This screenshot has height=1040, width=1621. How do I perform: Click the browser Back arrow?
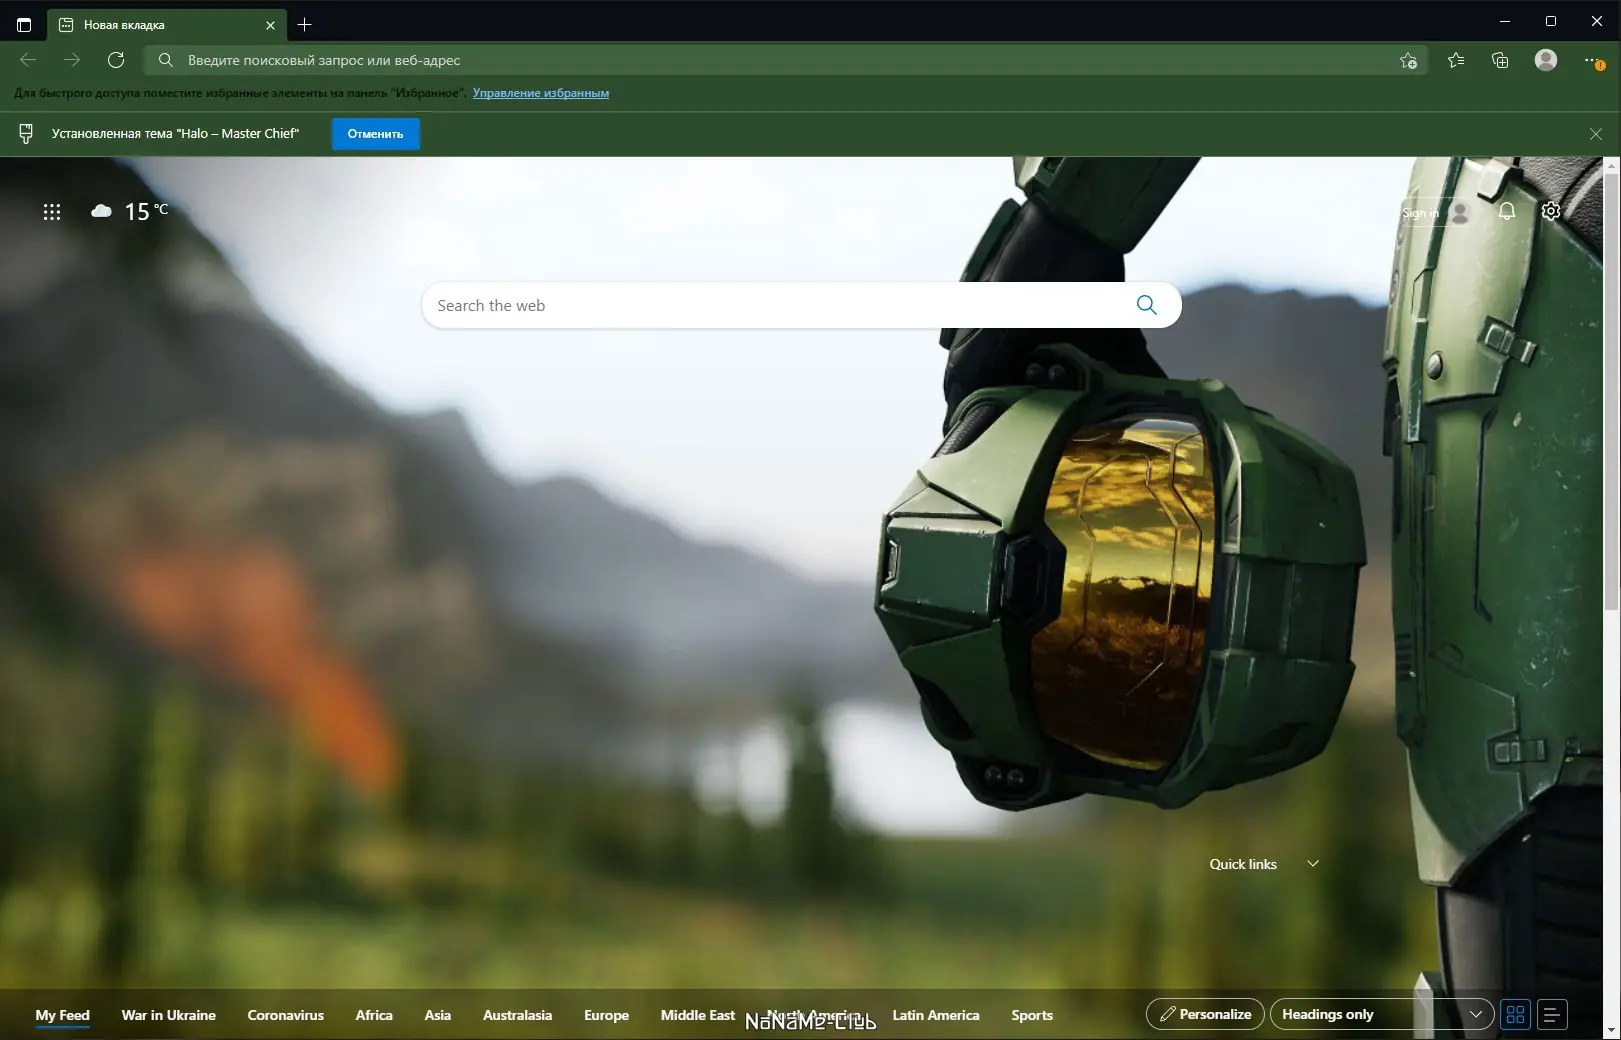tap(28, 60)
